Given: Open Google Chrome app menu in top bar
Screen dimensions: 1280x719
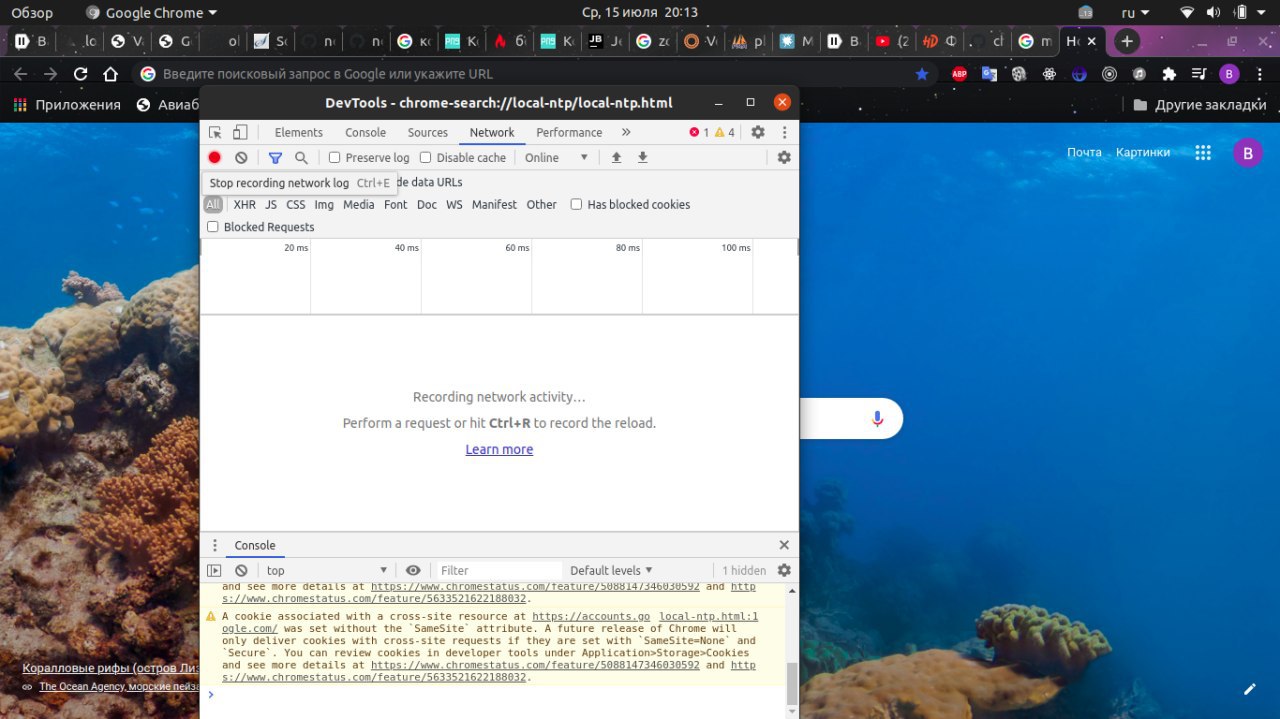Looking at the screenshot, I should (x=152, y=13).
